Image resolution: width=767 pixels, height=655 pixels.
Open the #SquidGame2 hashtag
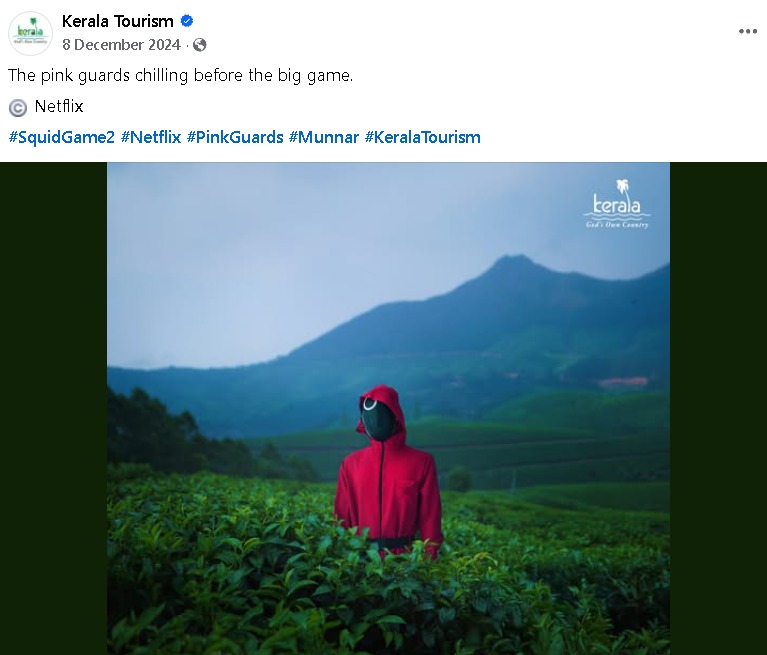62,137
